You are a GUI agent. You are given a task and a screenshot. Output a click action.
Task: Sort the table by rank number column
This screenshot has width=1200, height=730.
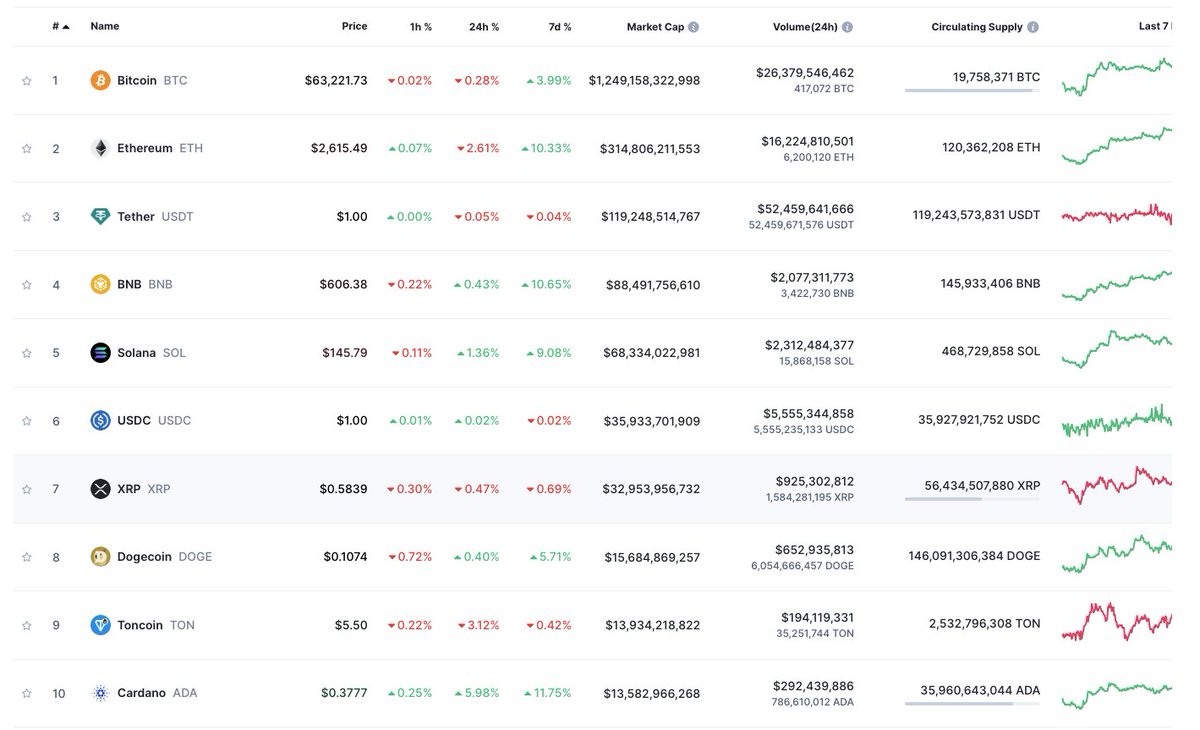coord(60,27)
